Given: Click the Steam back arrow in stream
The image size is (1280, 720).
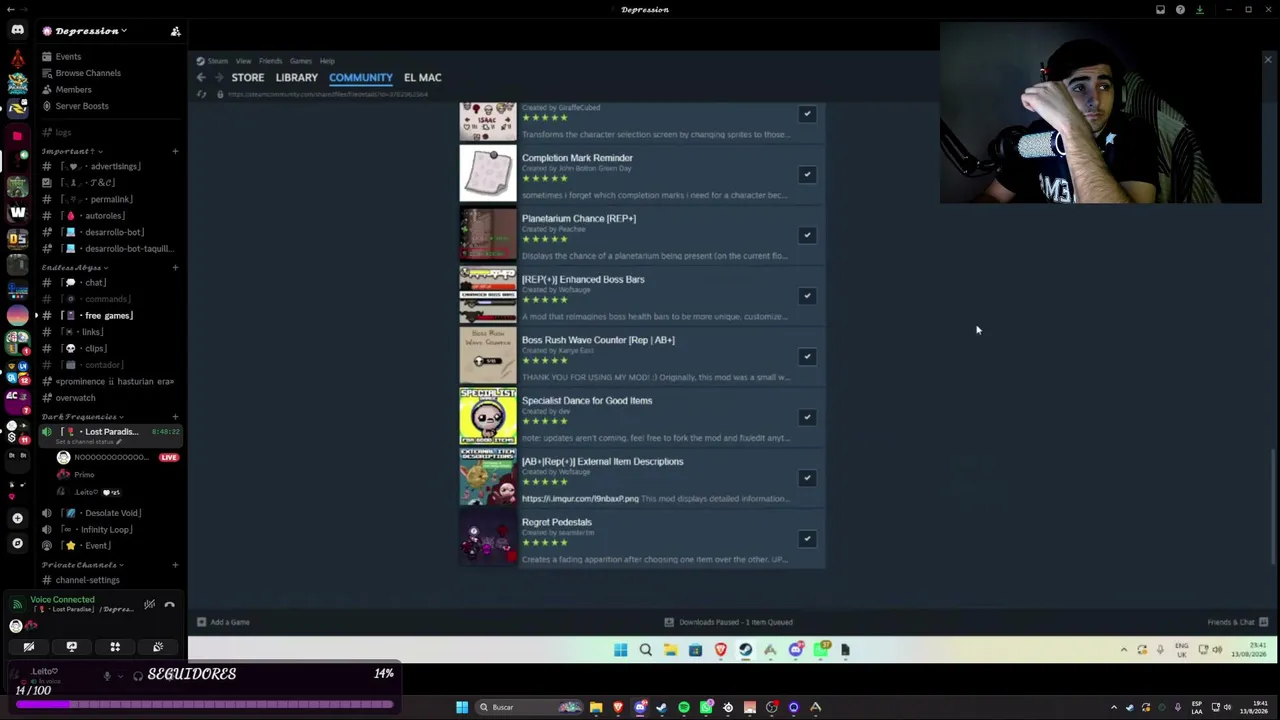Looking at the screenshot, I should [201, 78].
